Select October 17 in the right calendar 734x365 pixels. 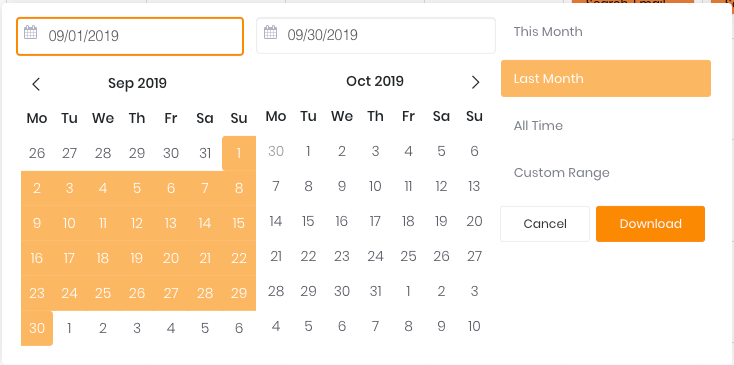click(375, 221)
